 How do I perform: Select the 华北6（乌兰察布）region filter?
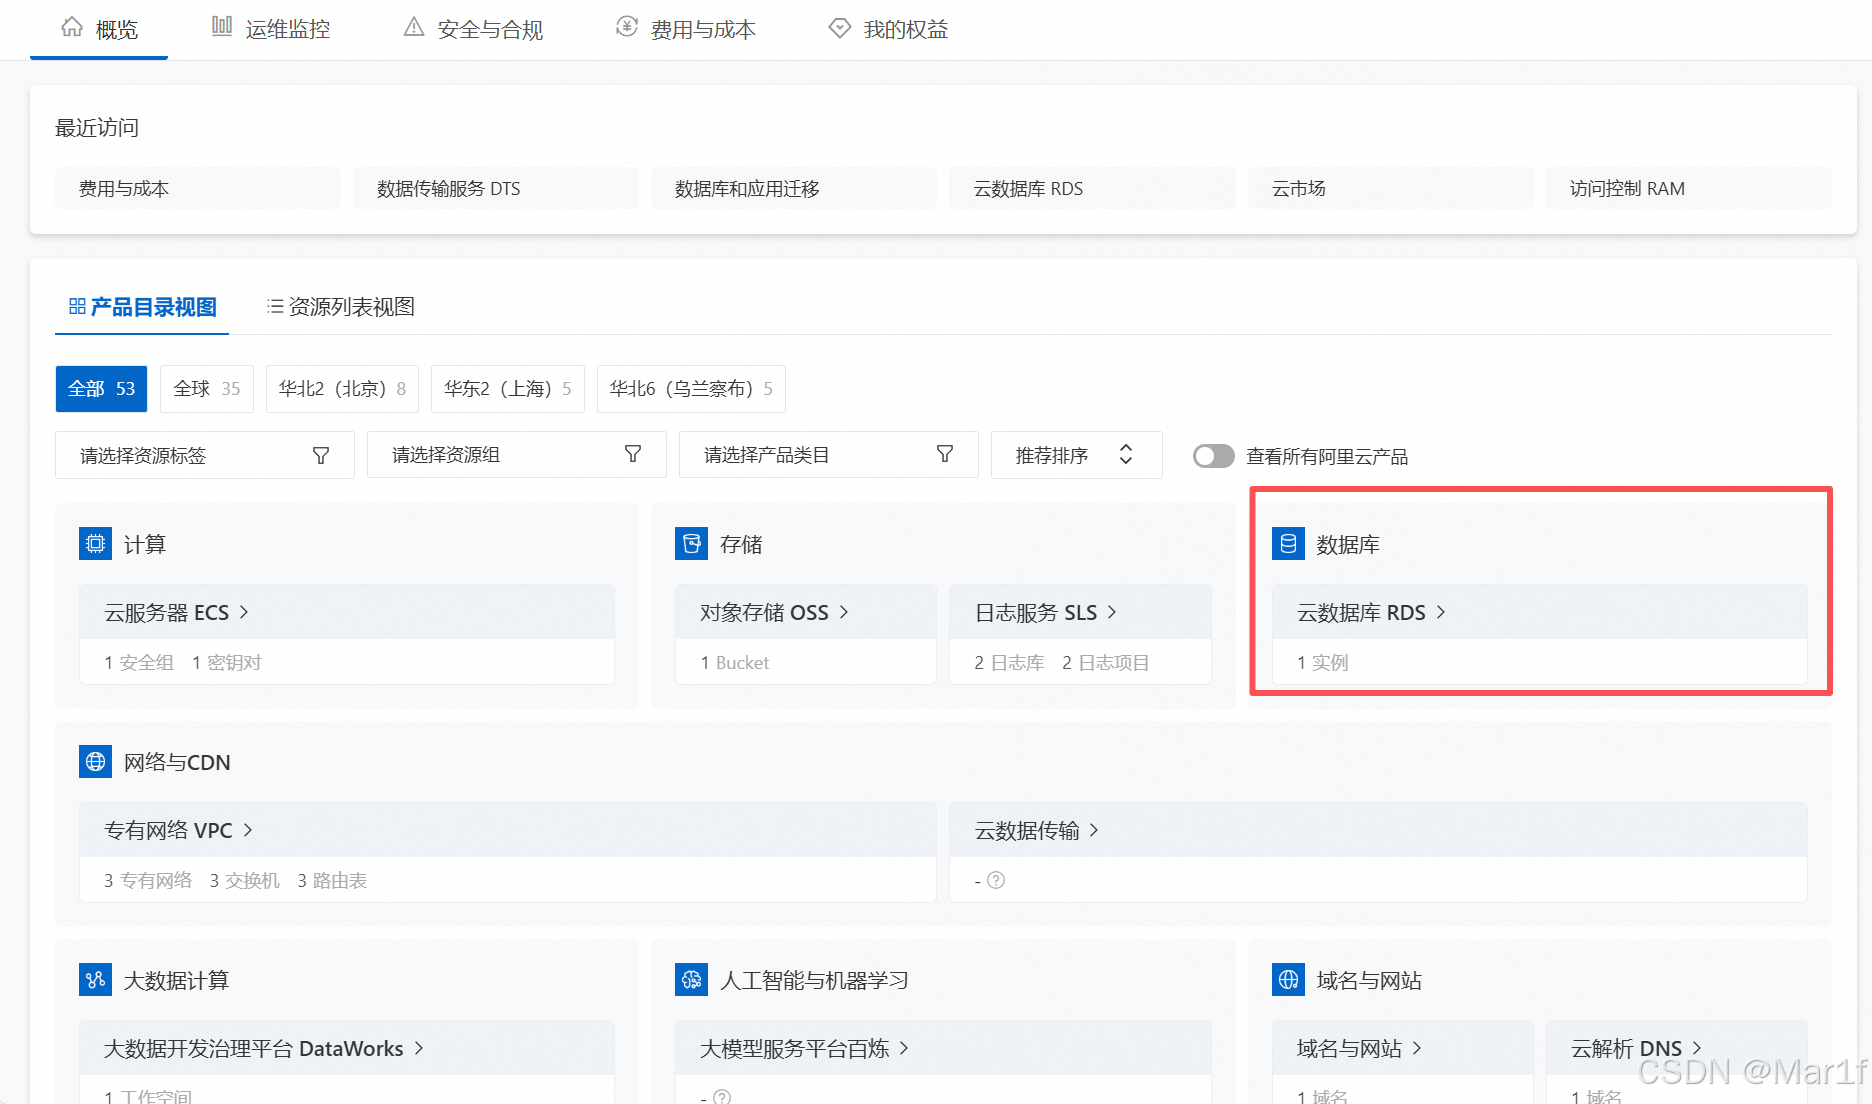coord(691,389)
